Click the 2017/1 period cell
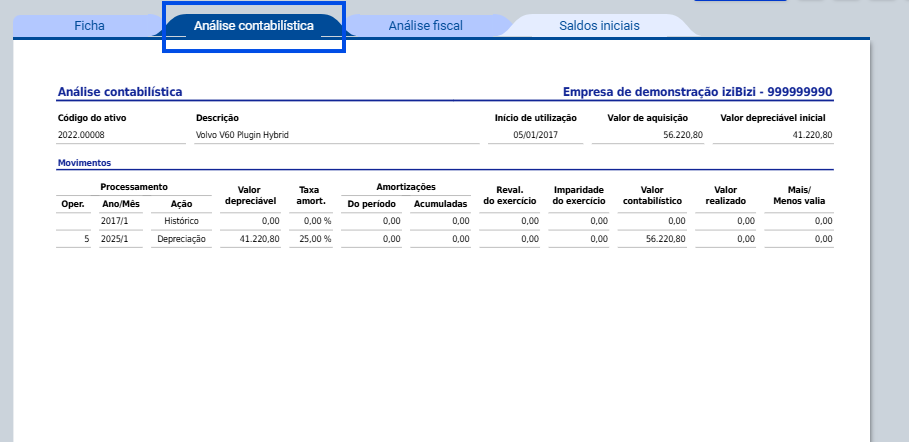This screenshot has height=442, width=909. (114, 221)
